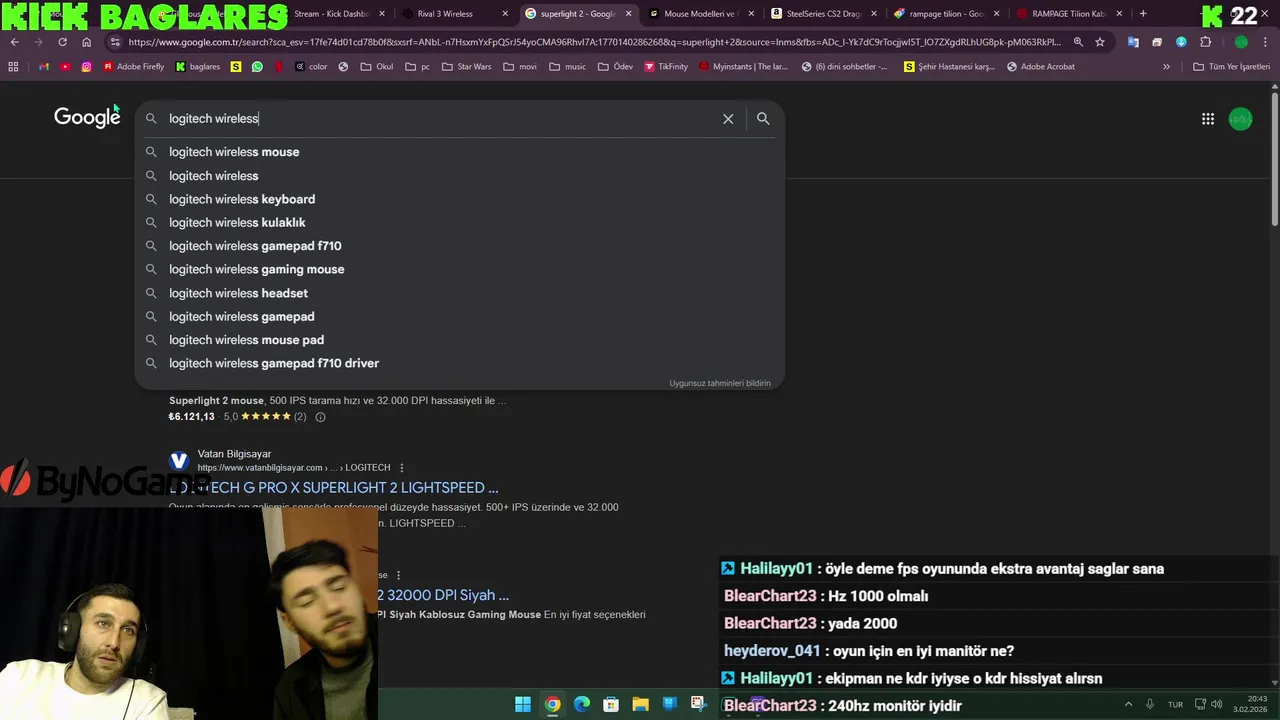Click the page vertical scrollbar
The height and width of the screenshot is (720, 1280).
point(1274,160)
